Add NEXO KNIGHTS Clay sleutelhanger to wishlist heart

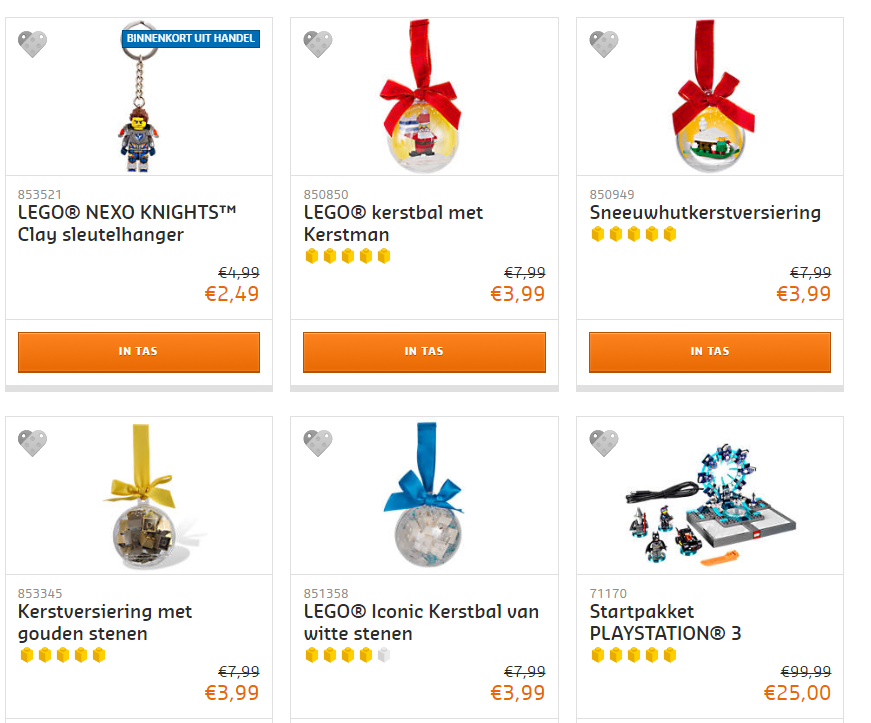pos(32,44)
